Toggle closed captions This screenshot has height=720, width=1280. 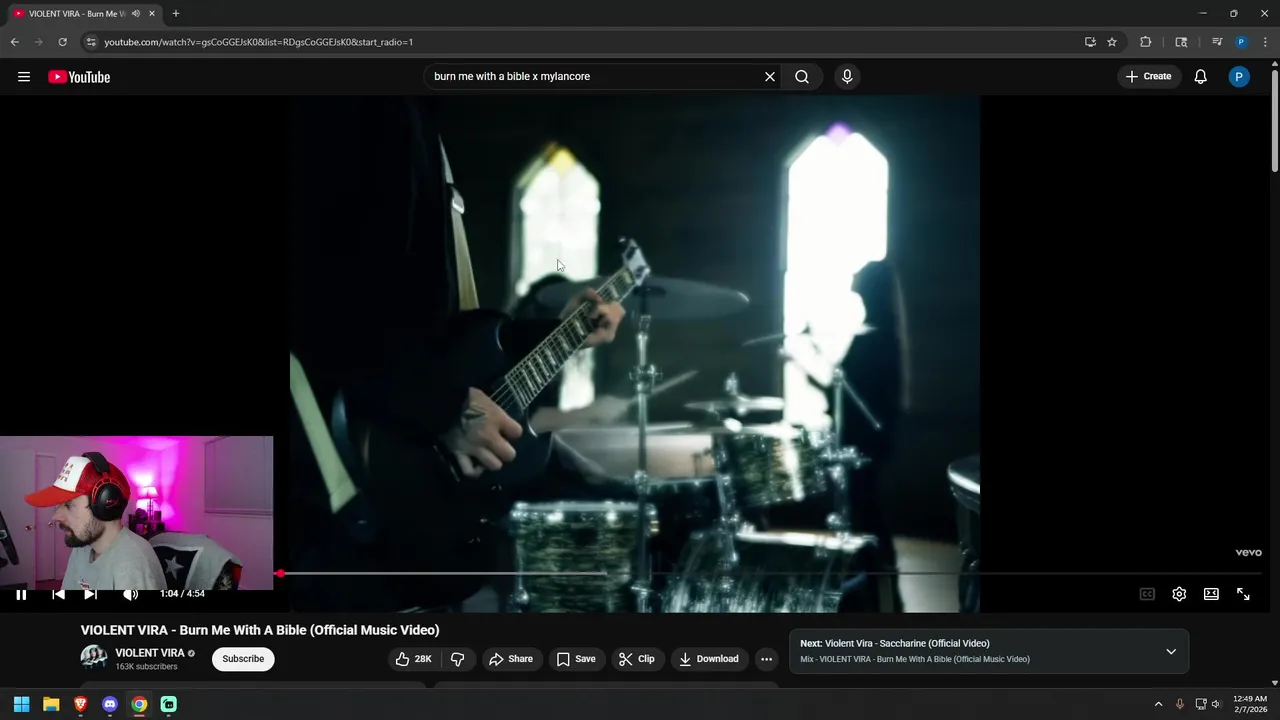[1147, 594]
